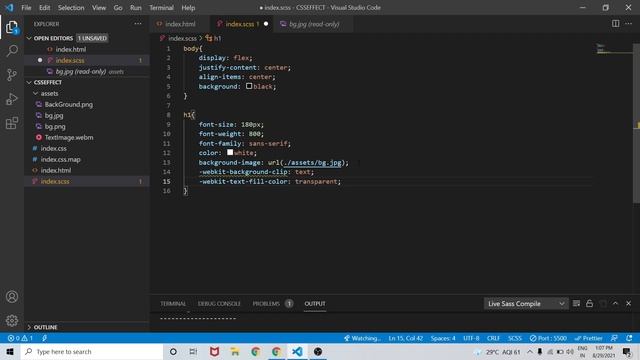Open the Explorer view icon
Viewport: 640px width, 360px height.
click(12, 27)
